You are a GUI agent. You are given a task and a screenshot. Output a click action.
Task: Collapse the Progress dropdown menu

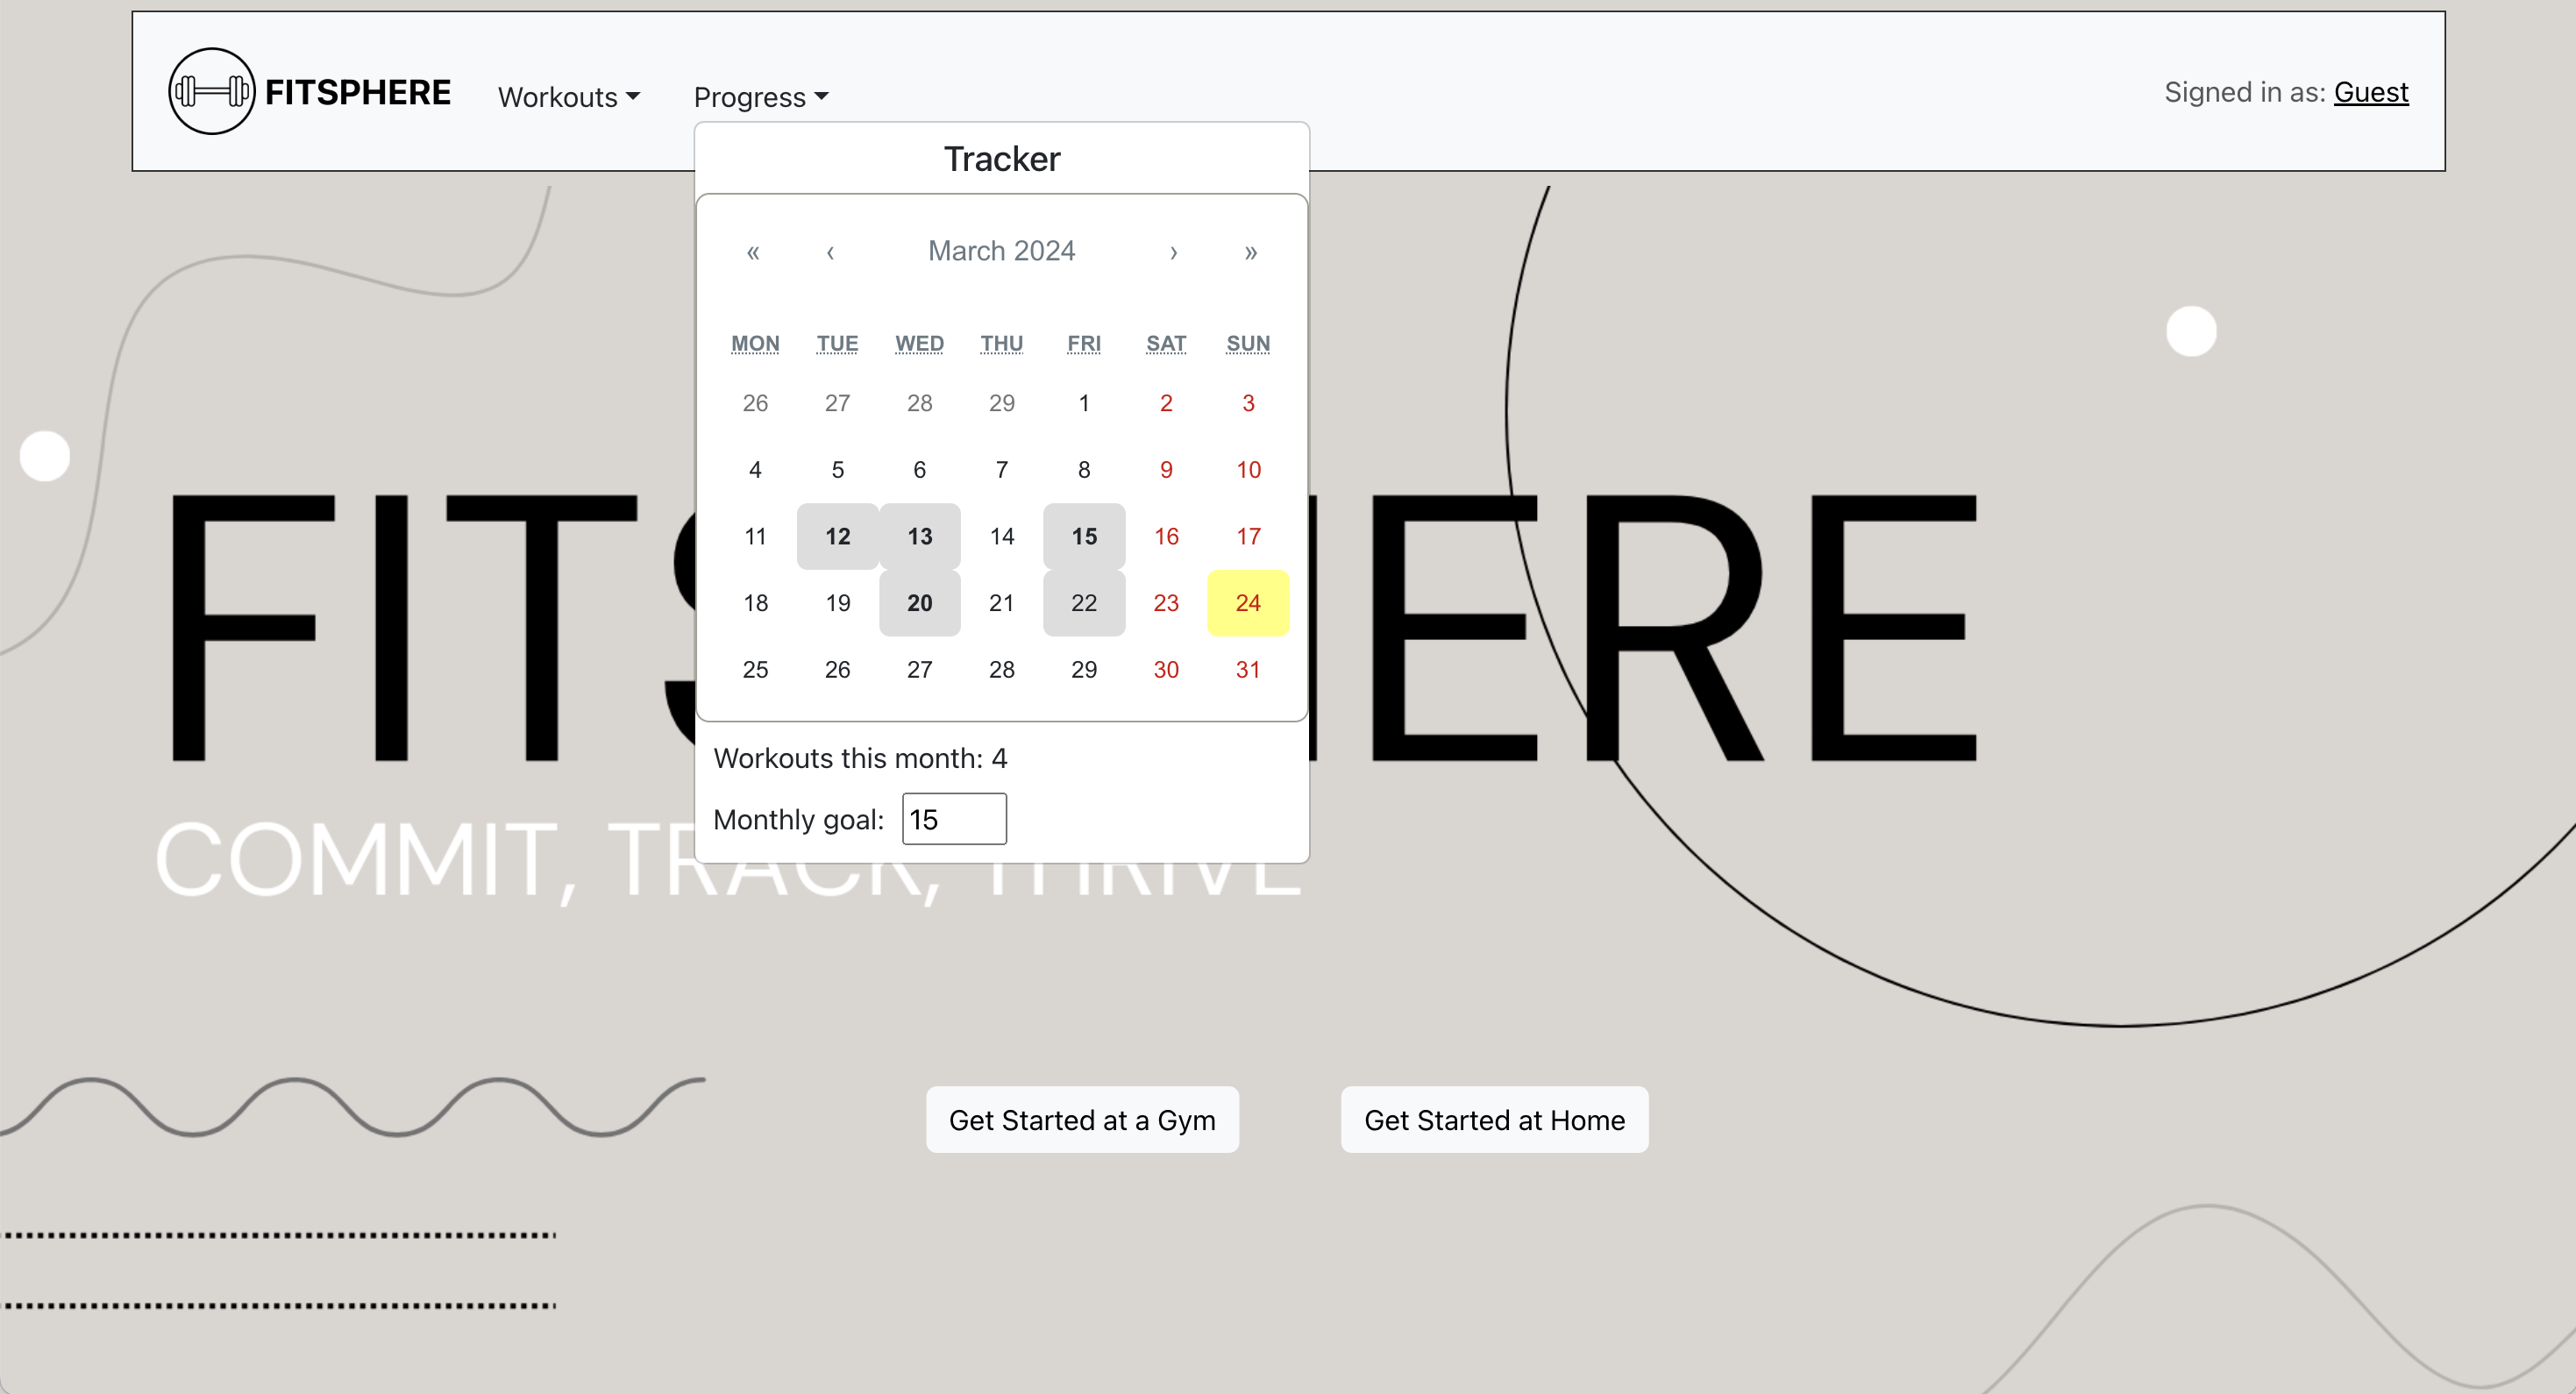click(760, 97)
